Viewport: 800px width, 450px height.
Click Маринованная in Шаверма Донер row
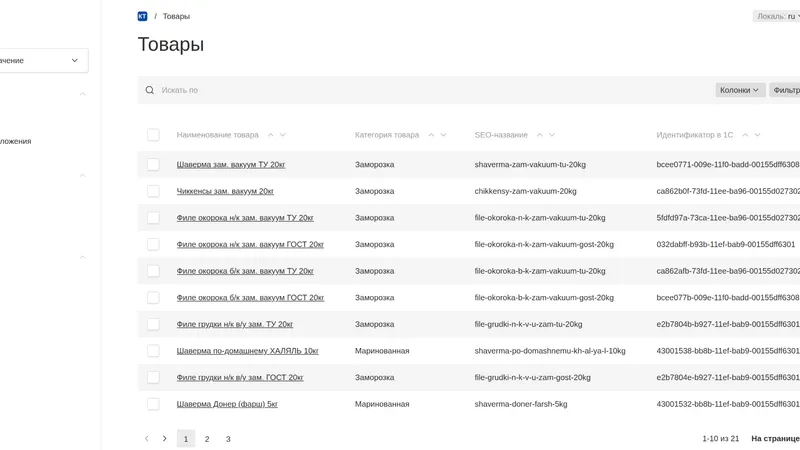382,404
